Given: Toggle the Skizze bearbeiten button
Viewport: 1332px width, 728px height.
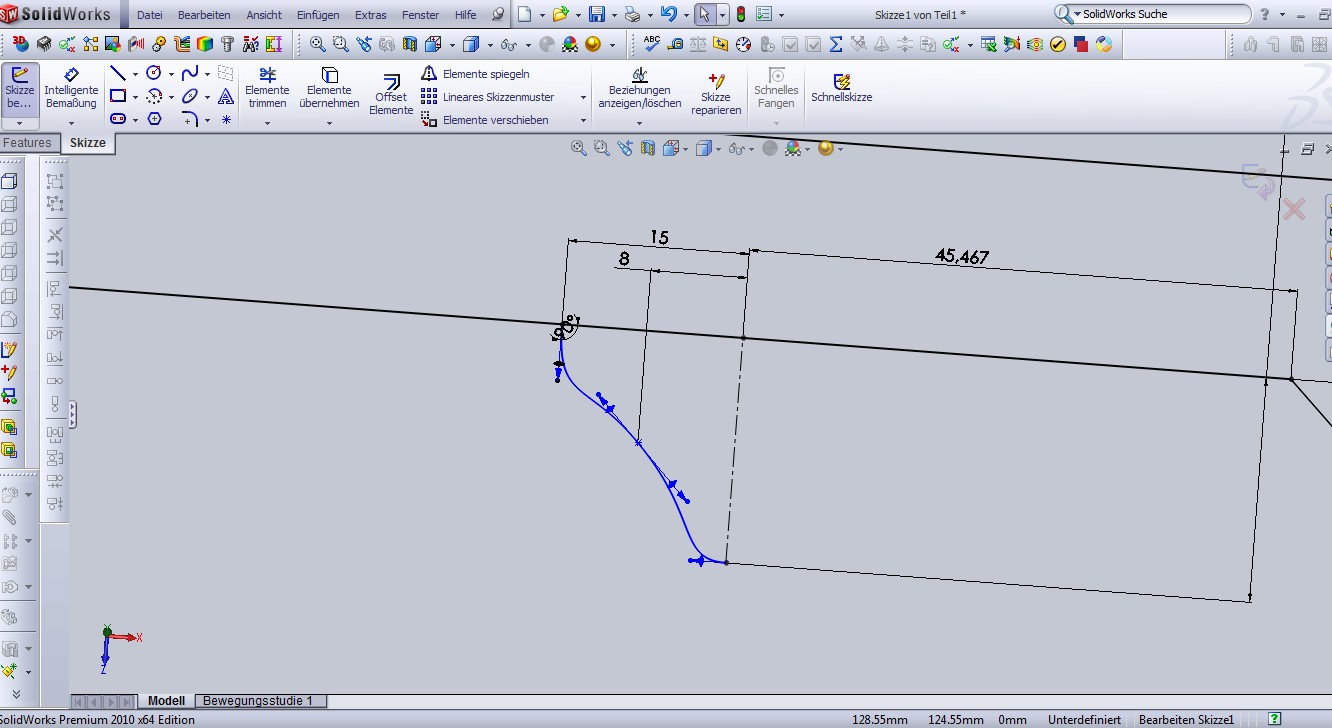Looking at the screenshot, I should click(x=20, y=89).
